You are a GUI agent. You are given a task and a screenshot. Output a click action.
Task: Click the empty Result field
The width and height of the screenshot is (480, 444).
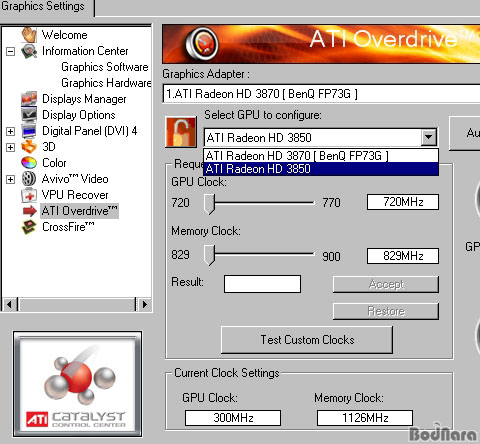(262, 284)
